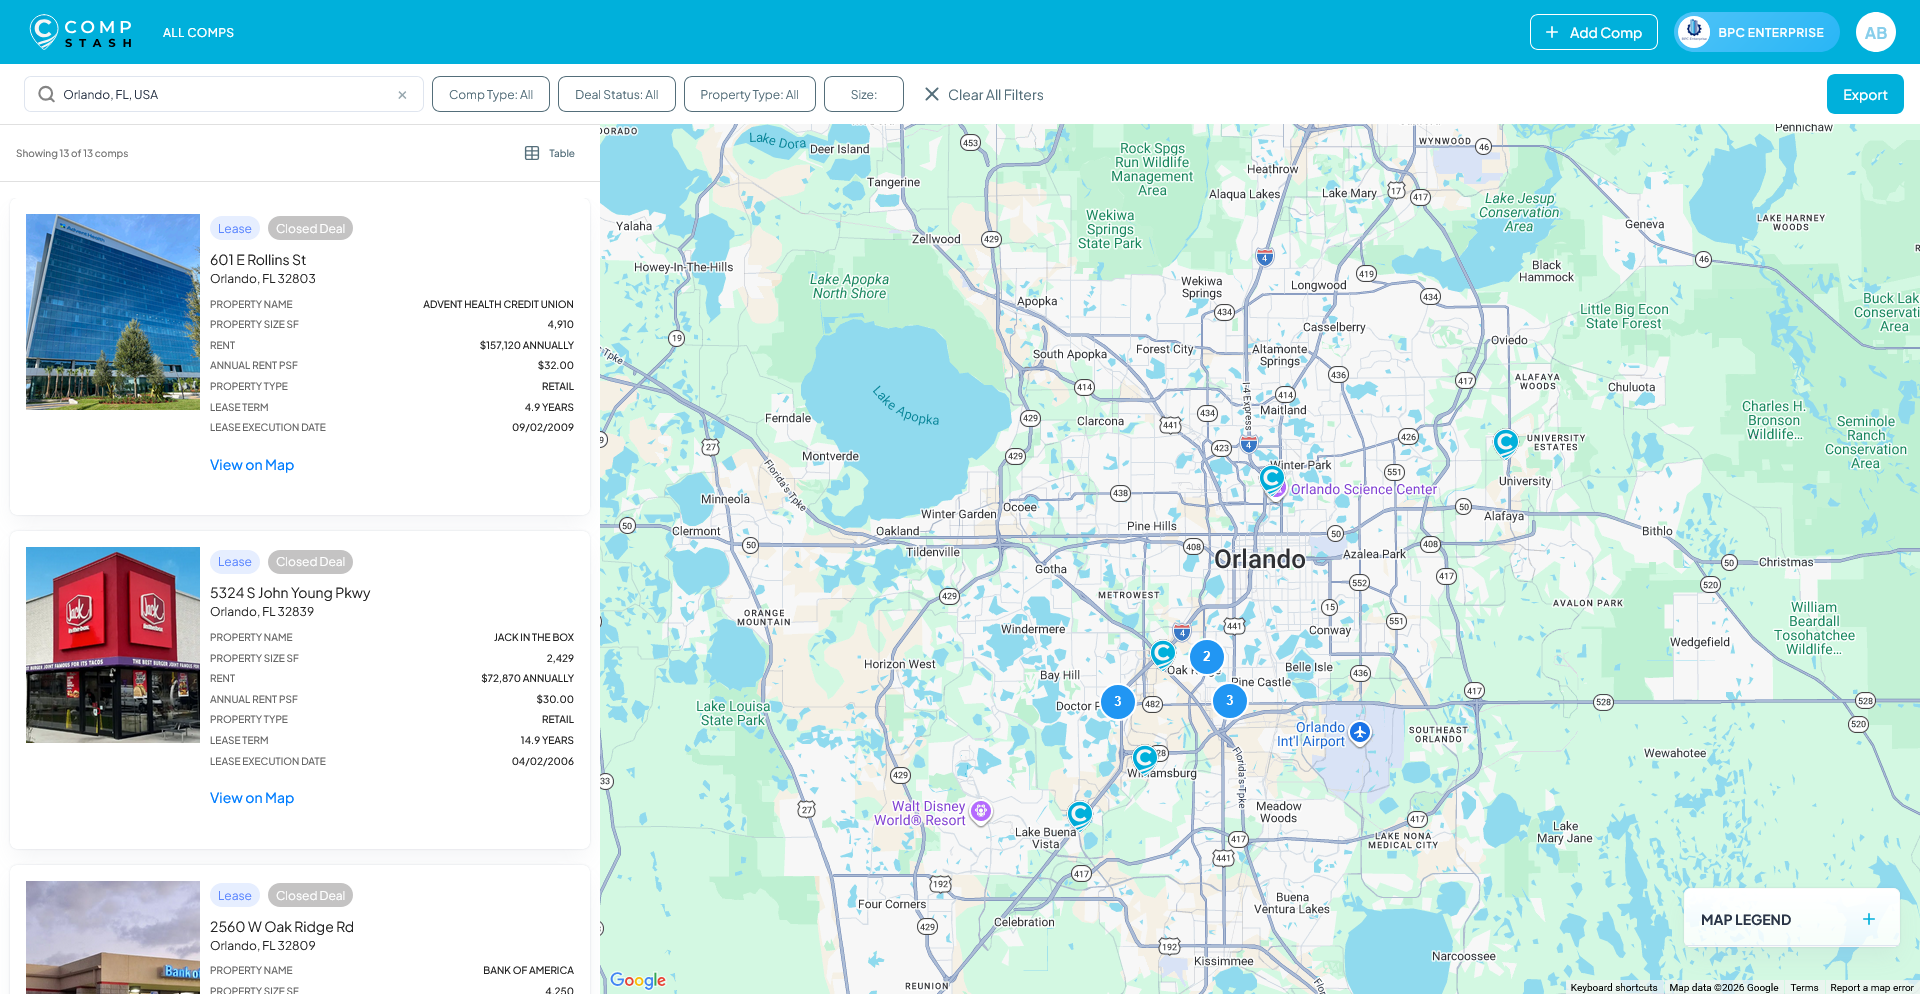The width and height of the screenshot is (1920, 994).
Task: Click the ADVENT HEALTH CREDIT UNION property name
Action: 498,304
